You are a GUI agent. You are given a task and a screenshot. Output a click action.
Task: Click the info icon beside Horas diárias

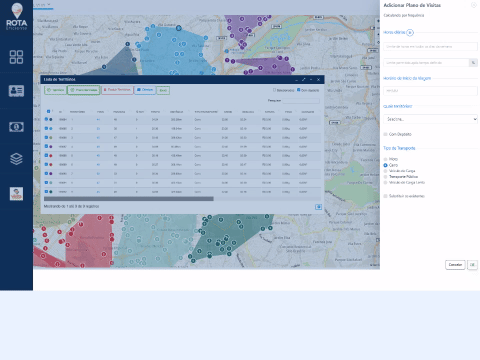pyautogui.click(x=410, y=33)
